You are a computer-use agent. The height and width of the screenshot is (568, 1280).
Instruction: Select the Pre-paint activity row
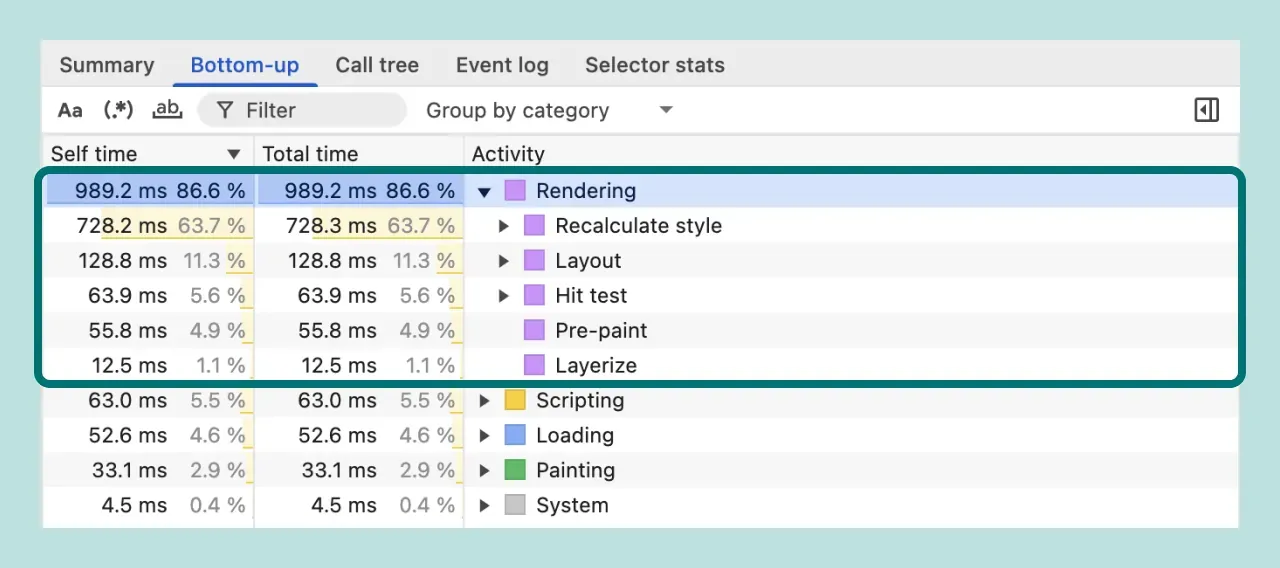(x=601, y=331)
